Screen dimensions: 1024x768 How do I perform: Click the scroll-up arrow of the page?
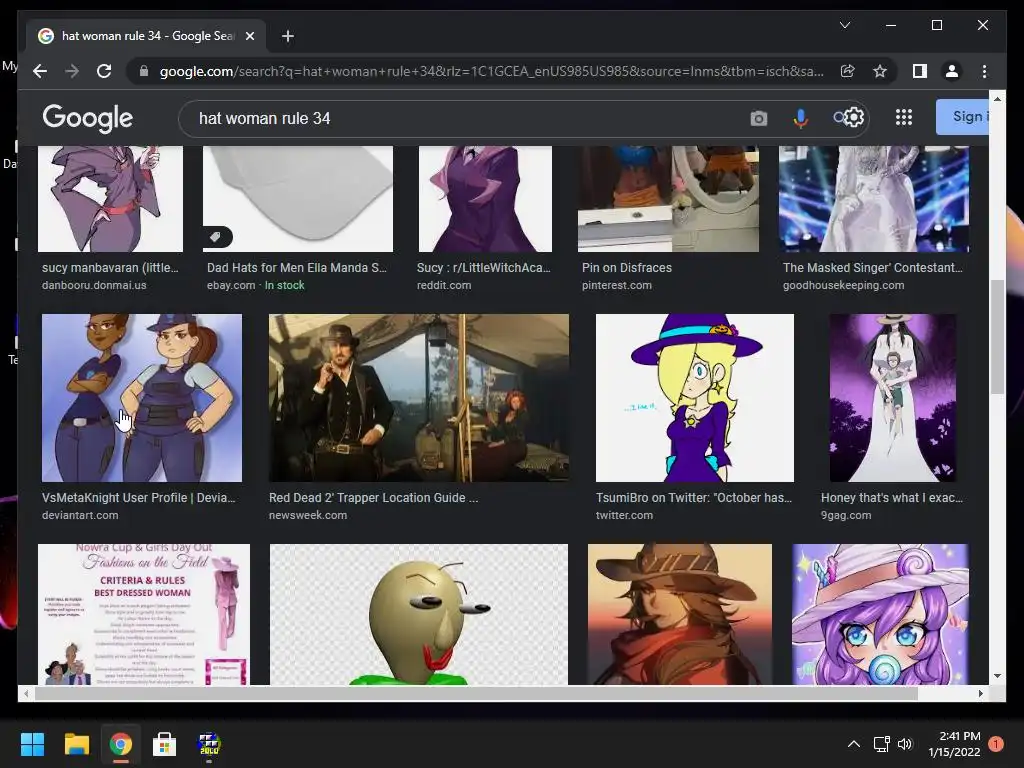997,99
